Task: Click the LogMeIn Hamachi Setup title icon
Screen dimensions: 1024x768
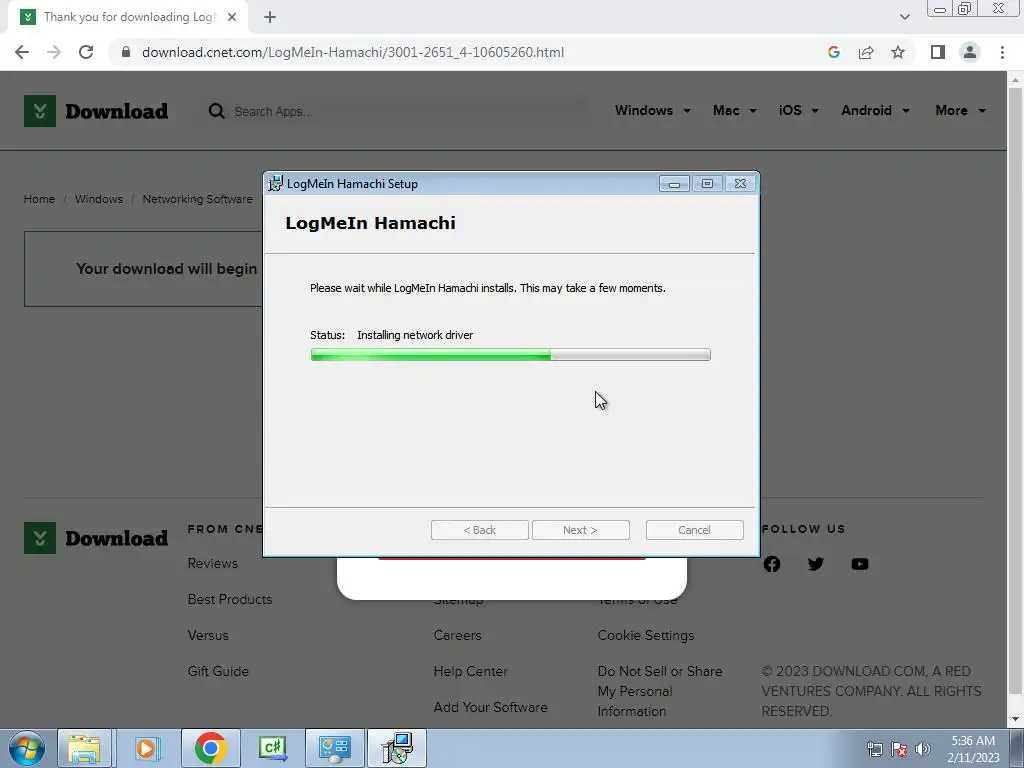Action: [x=276, y=184]
